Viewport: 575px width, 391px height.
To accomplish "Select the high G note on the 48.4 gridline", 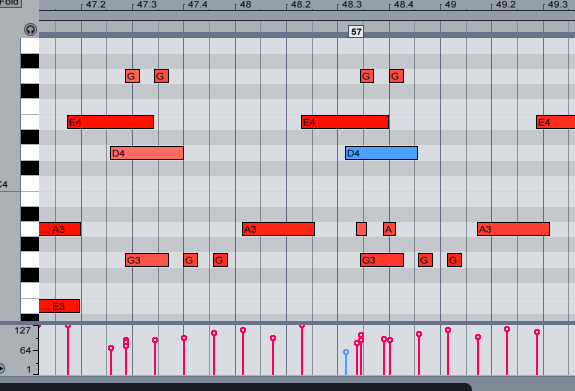I will click(396, 76).
